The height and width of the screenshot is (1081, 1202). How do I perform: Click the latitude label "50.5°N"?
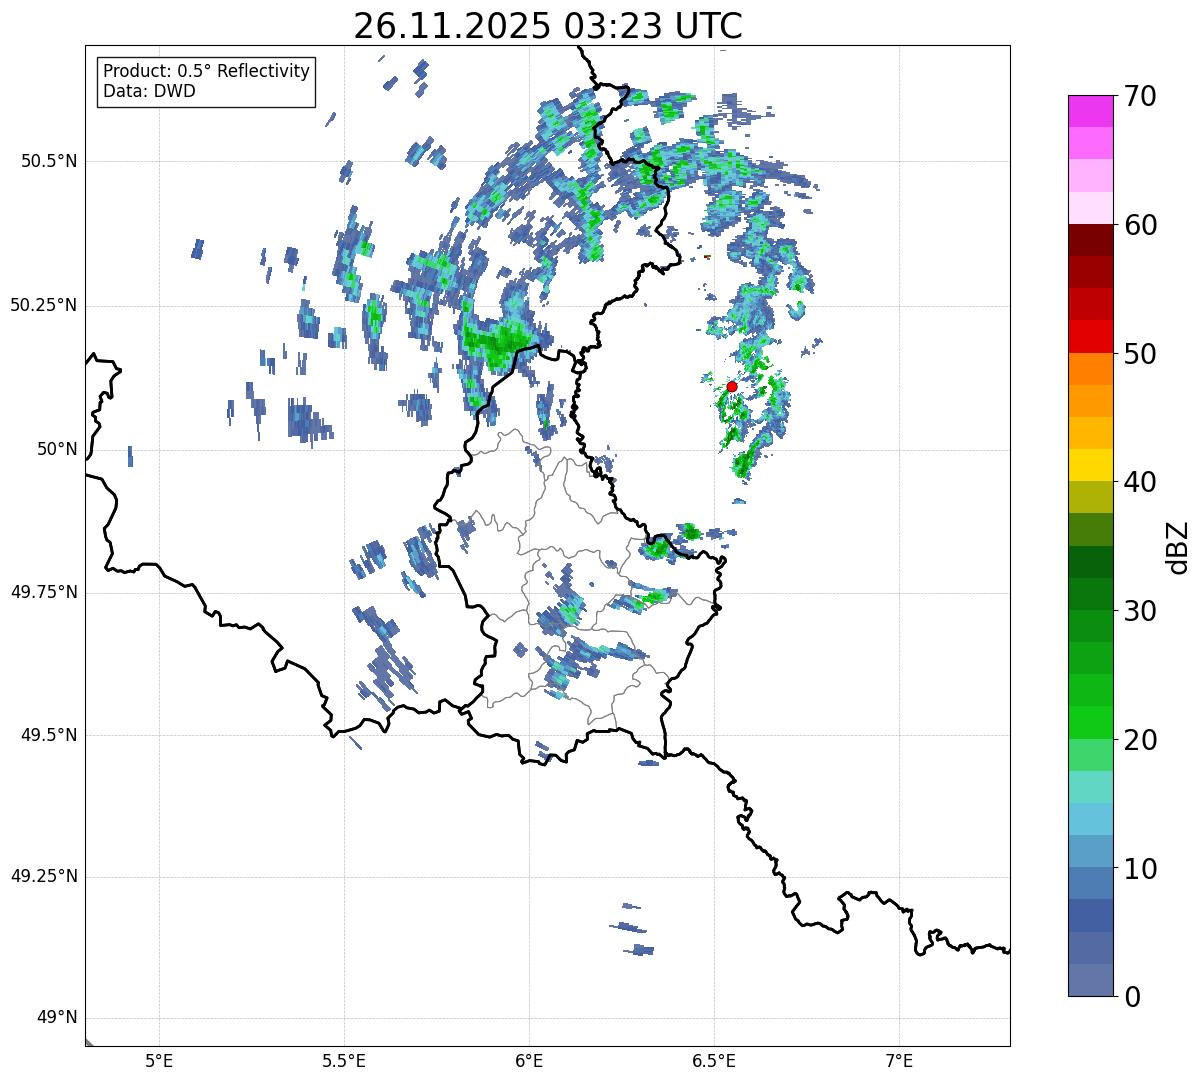tap(49, 161)
